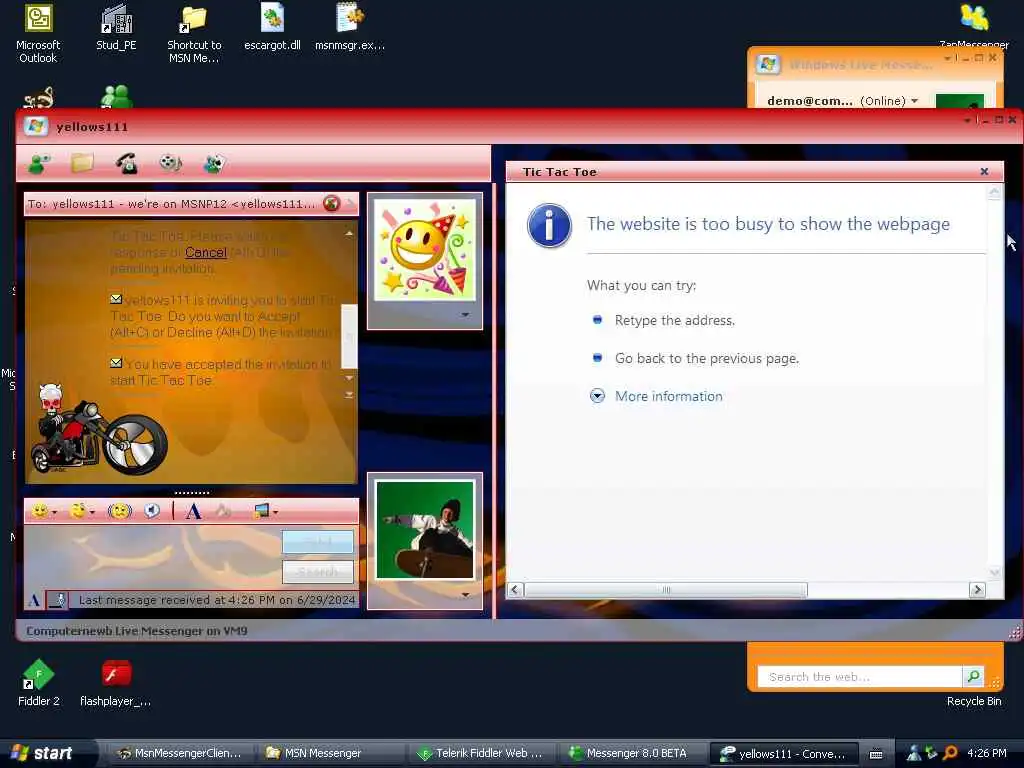
Task: Change the message font
Action: (x=193, y=511)
